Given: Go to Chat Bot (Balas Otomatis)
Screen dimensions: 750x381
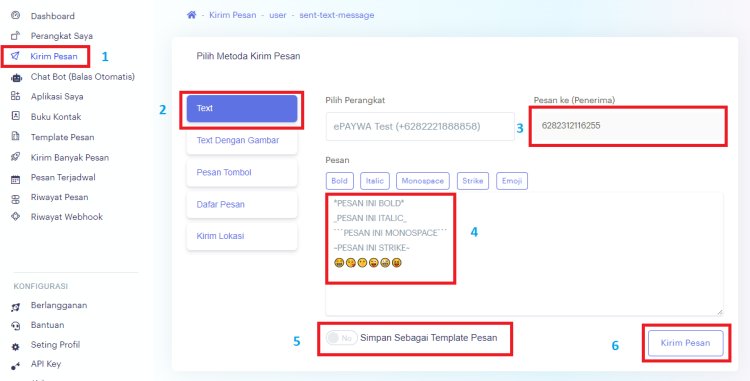Looking at the screenshot, I should tap(83, 76).
